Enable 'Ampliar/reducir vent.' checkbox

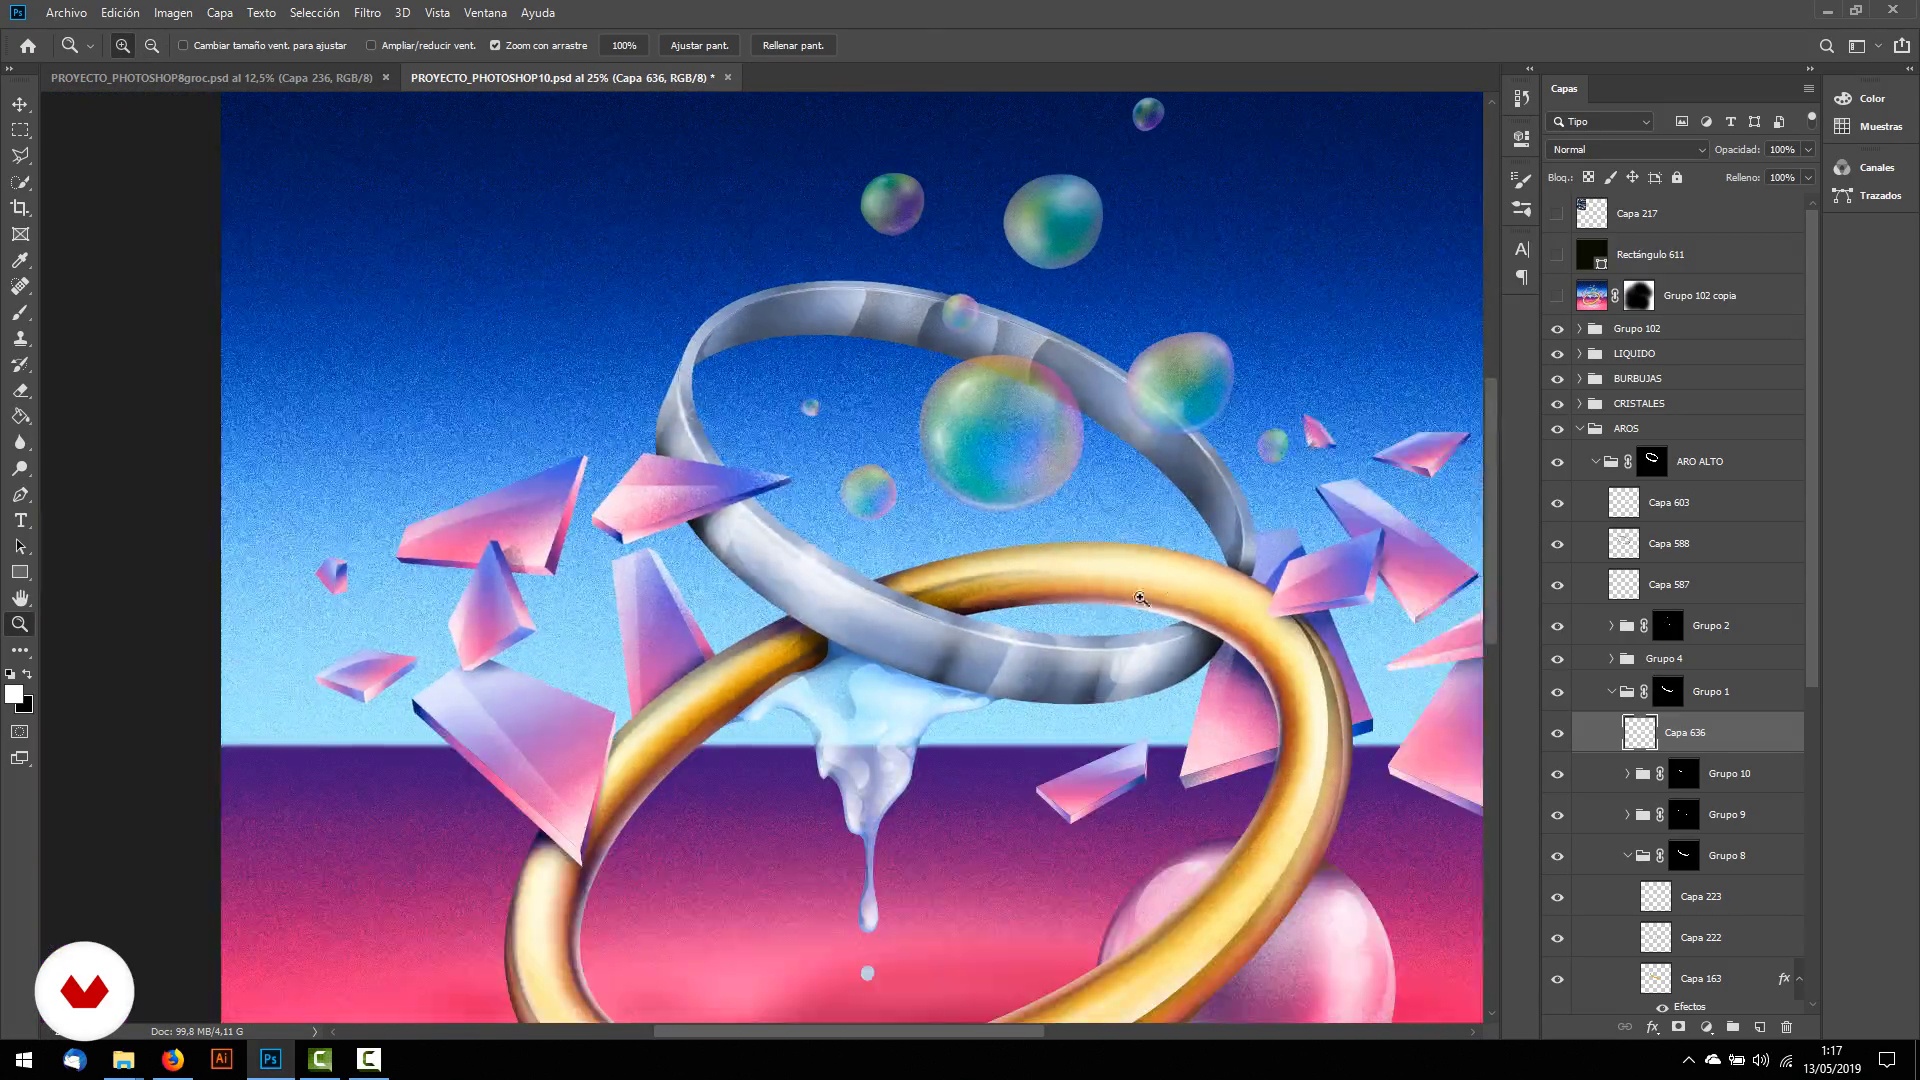pos(371,45)
